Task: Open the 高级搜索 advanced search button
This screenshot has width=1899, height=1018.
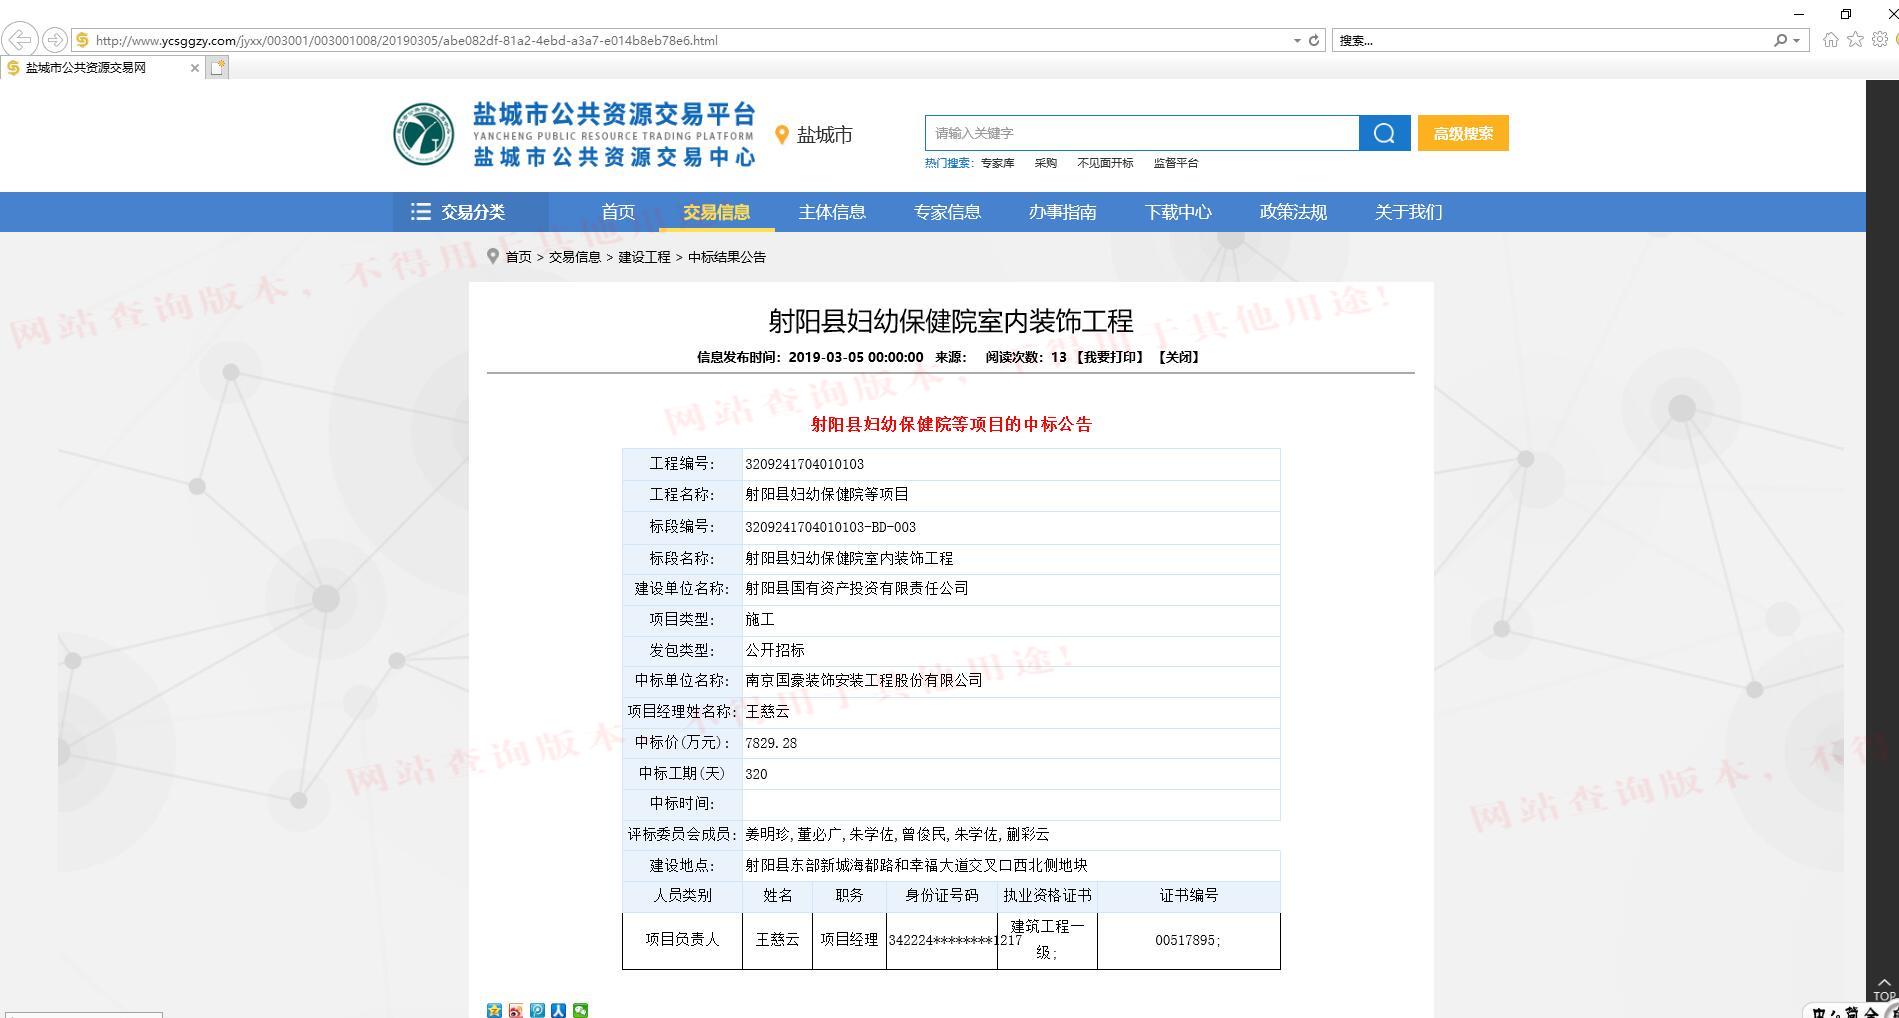Action: coord(1463,133)
